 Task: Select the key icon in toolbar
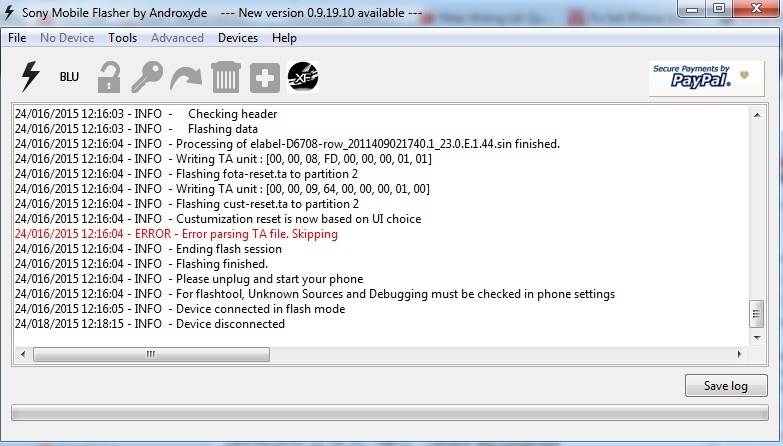click(x=147, y=77)
